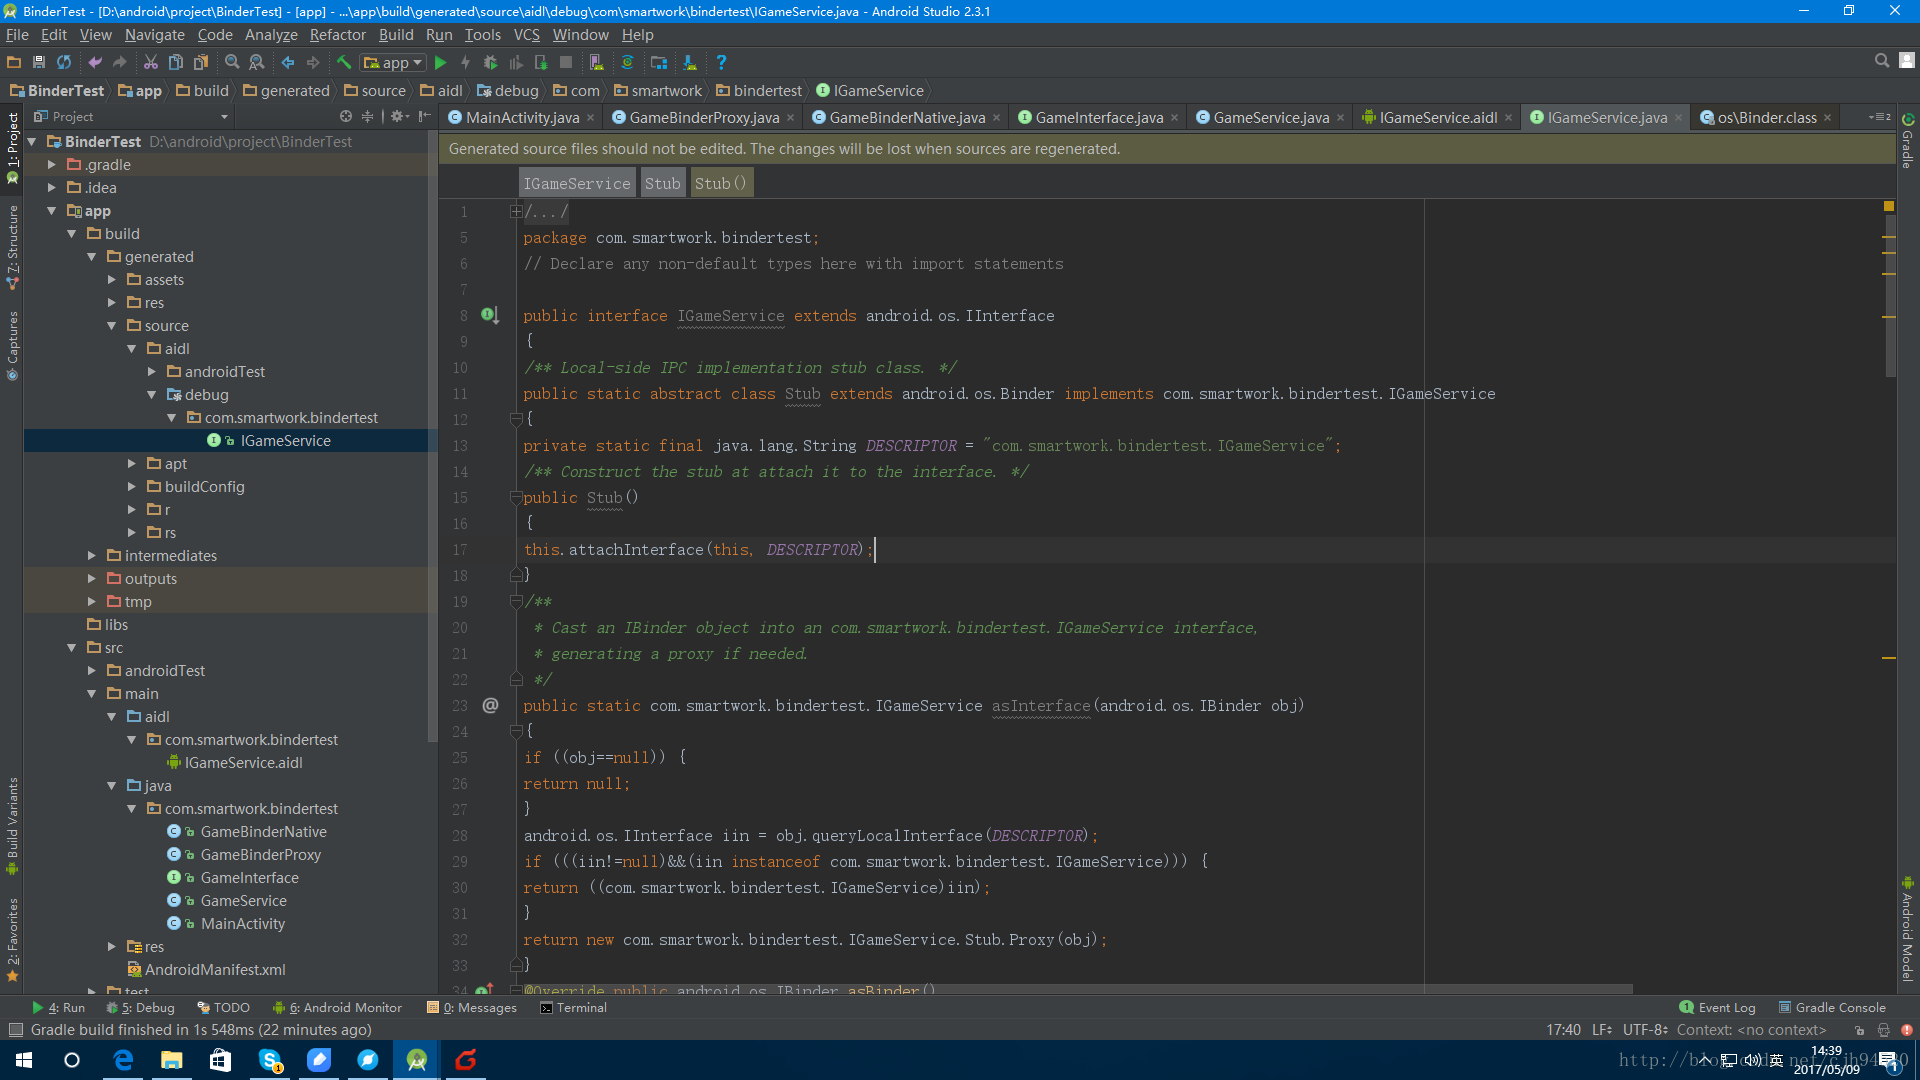Click the IGameService breadcrumb button
This screenshot has height=1080, width=1920.
tap(577, 183)
